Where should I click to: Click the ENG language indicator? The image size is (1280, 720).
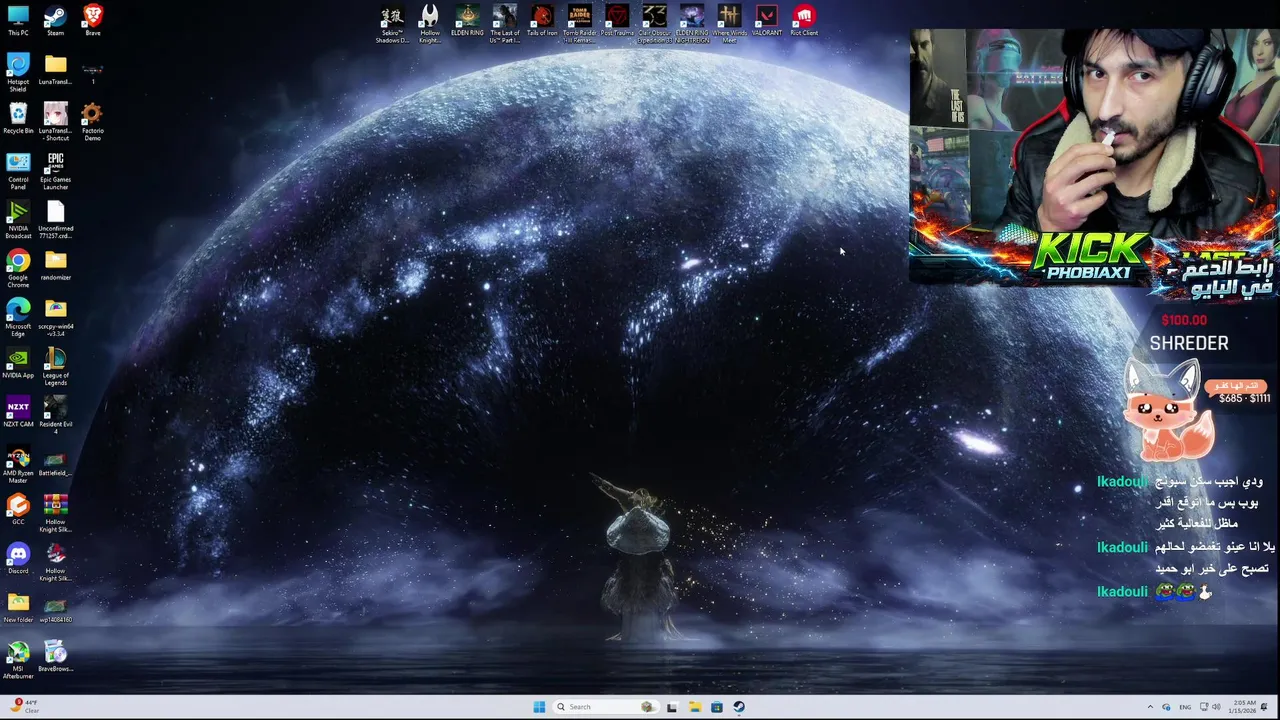coord(1185,707)
